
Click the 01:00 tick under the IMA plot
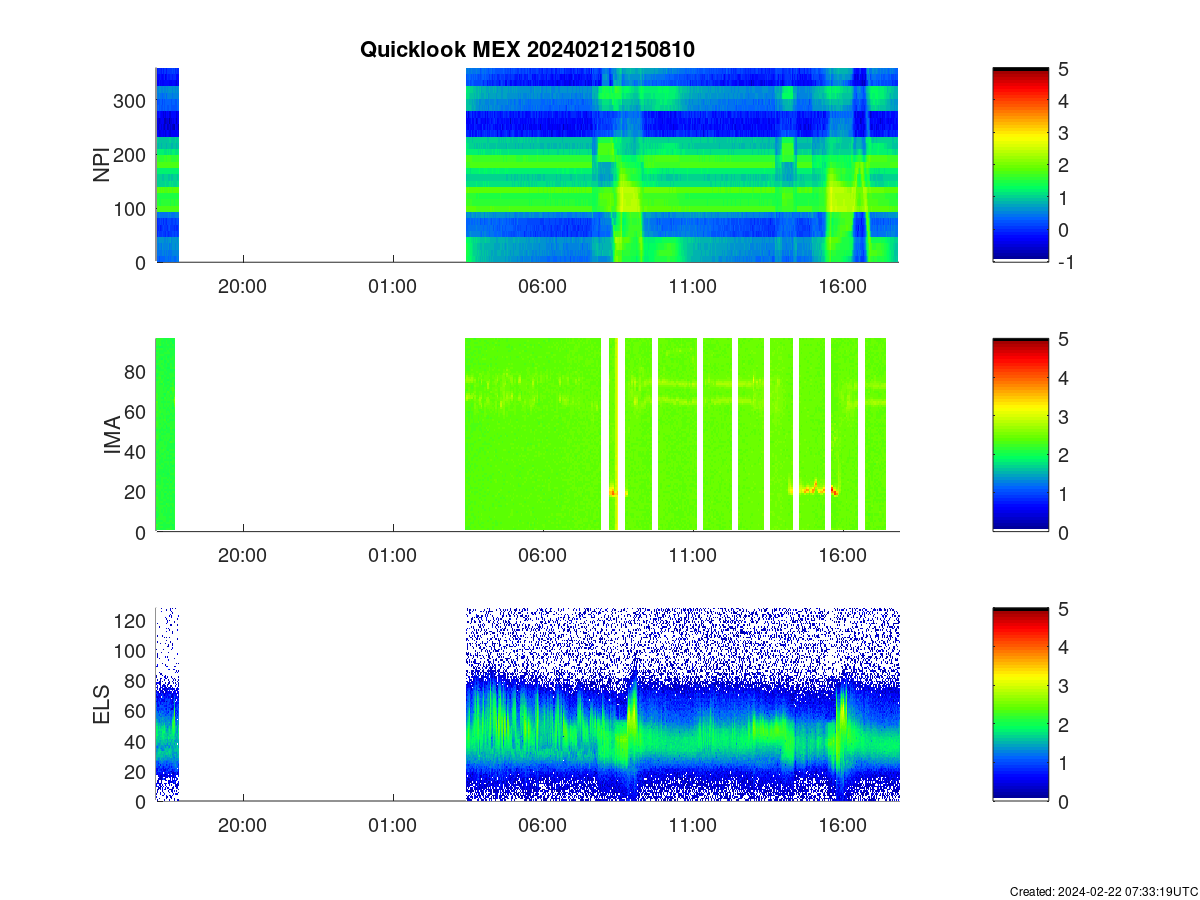point(393,556)
